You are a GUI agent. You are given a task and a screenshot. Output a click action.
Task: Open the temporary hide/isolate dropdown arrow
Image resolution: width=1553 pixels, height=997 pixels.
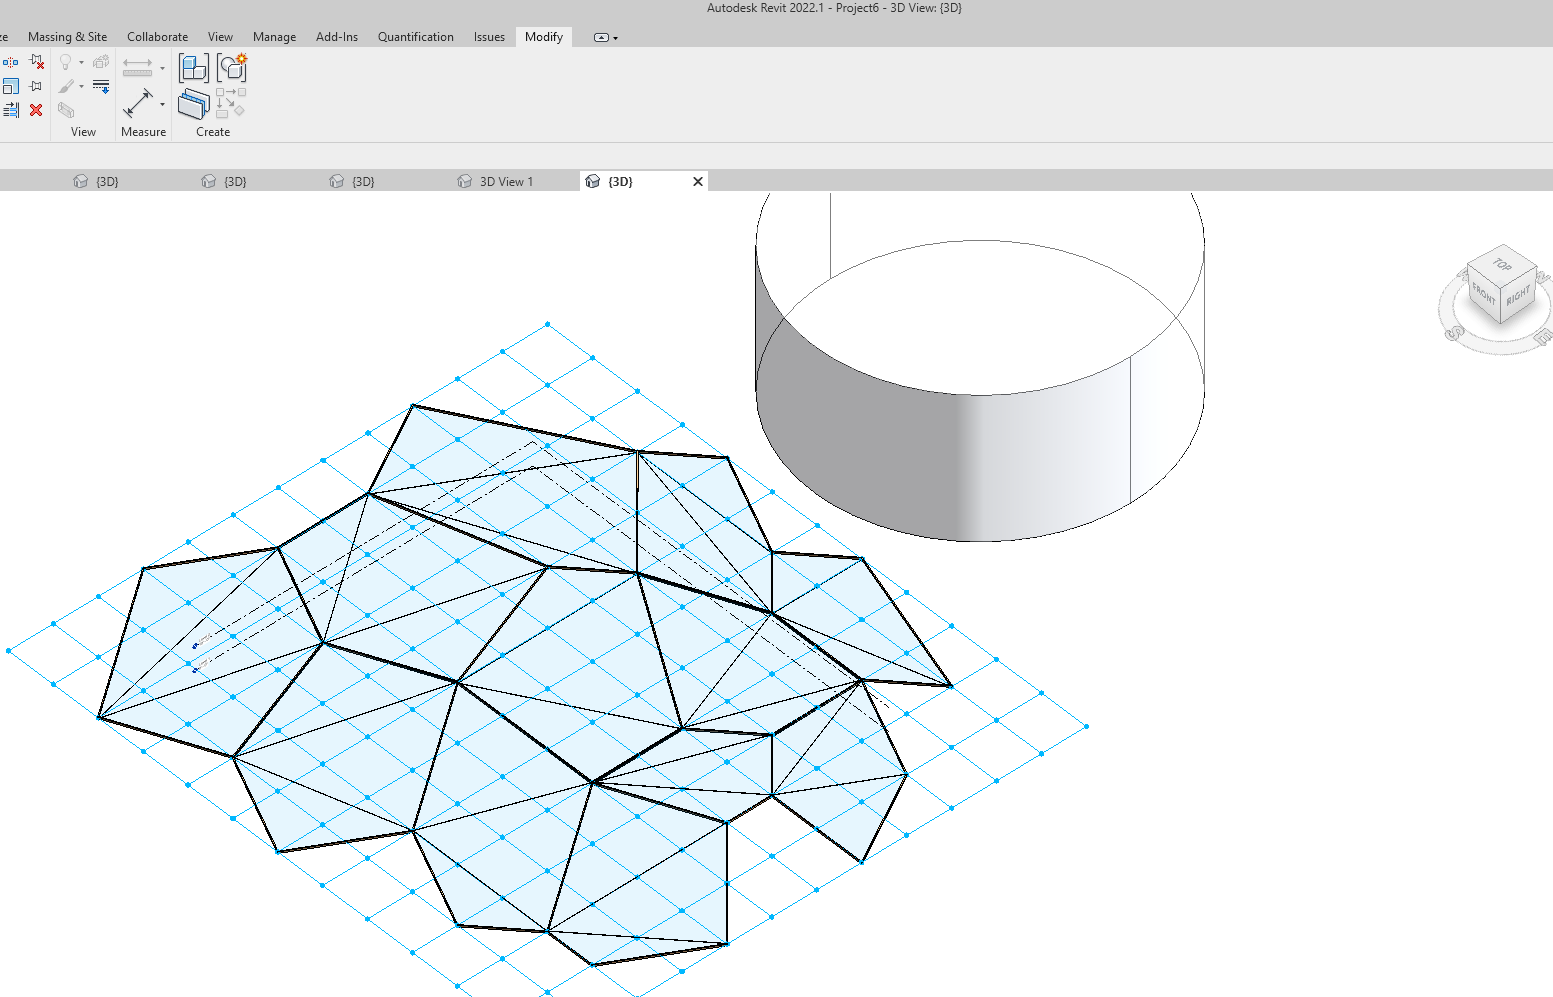81,62
